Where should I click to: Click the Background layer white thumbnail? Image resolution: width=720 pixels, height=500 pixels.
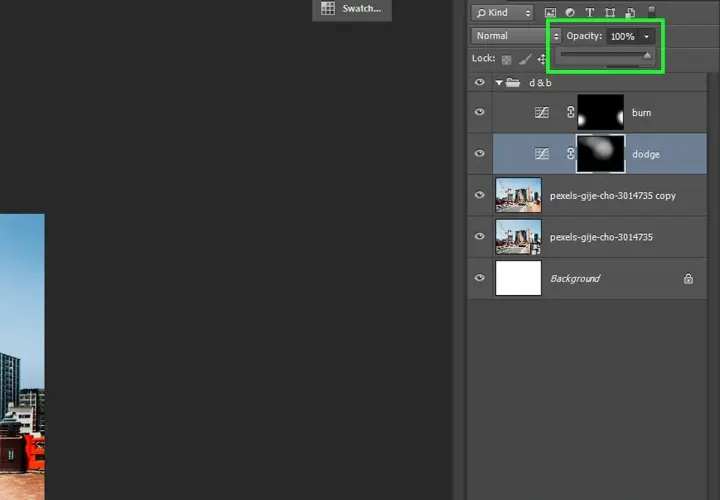click(518, 278)
